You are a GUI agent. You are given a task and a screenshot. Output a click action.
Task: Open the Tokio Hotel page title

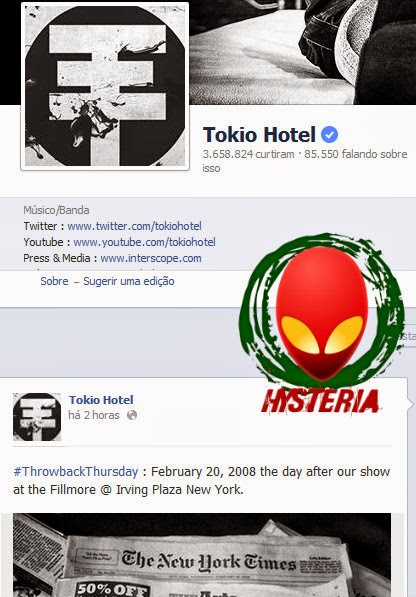[x=259, y=135]
